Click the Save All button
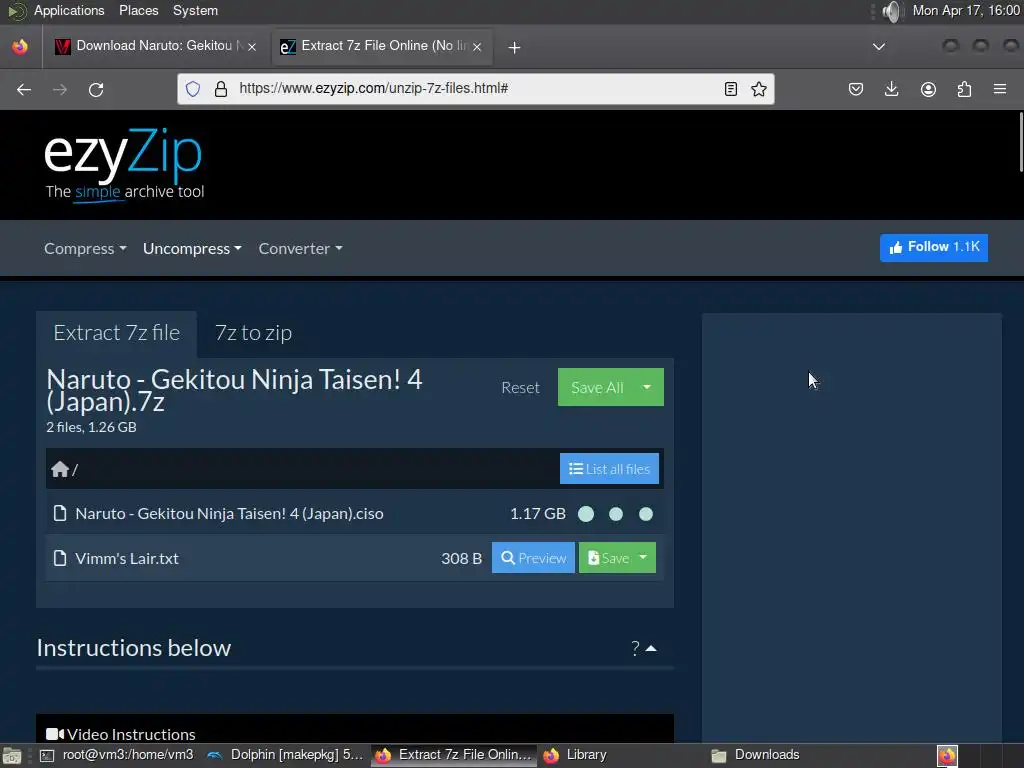Viewport: 1024px width, 768px height. [597, 387]
